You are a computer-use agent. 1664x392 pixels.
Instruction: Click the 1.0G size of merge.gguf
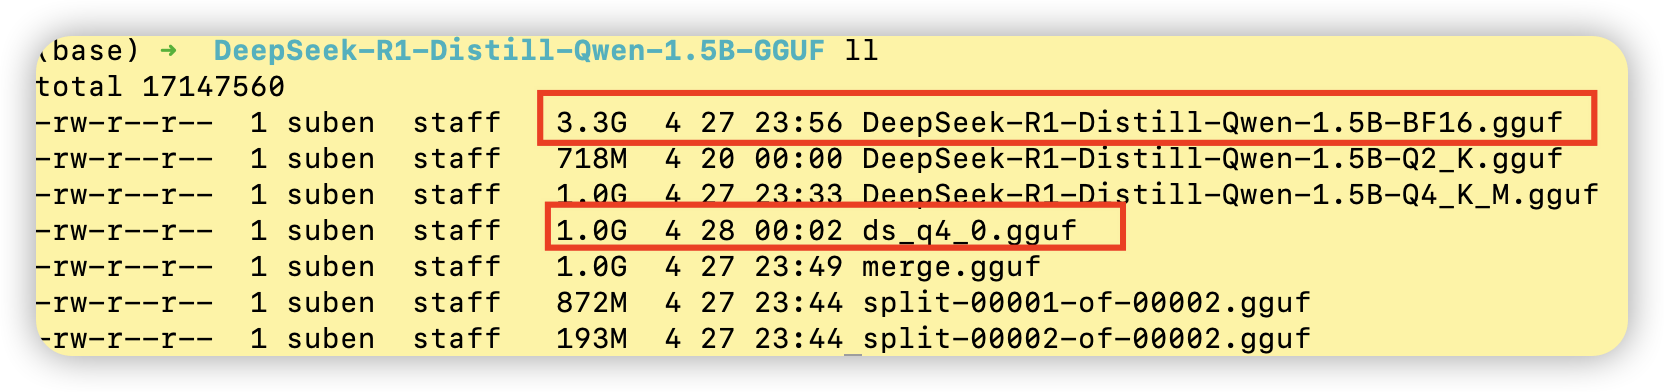tap(592, 267)
